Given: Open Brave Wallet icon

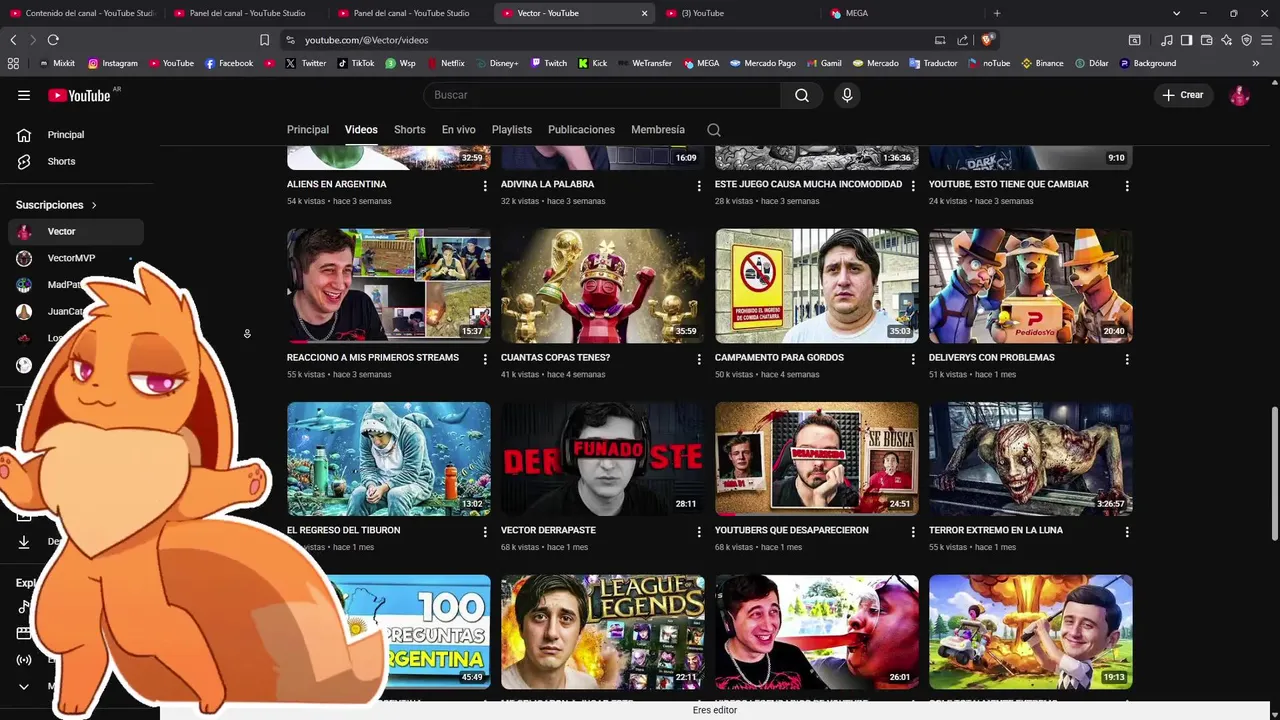Looking at the screenshot, I should tap(1207, 40).
